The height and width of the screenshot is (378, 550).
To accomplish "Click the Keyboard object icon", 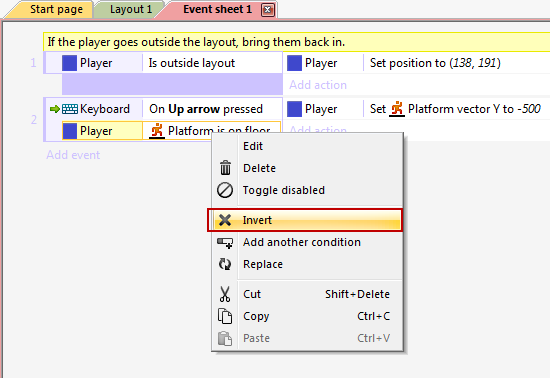I will (x=70, y=109).
